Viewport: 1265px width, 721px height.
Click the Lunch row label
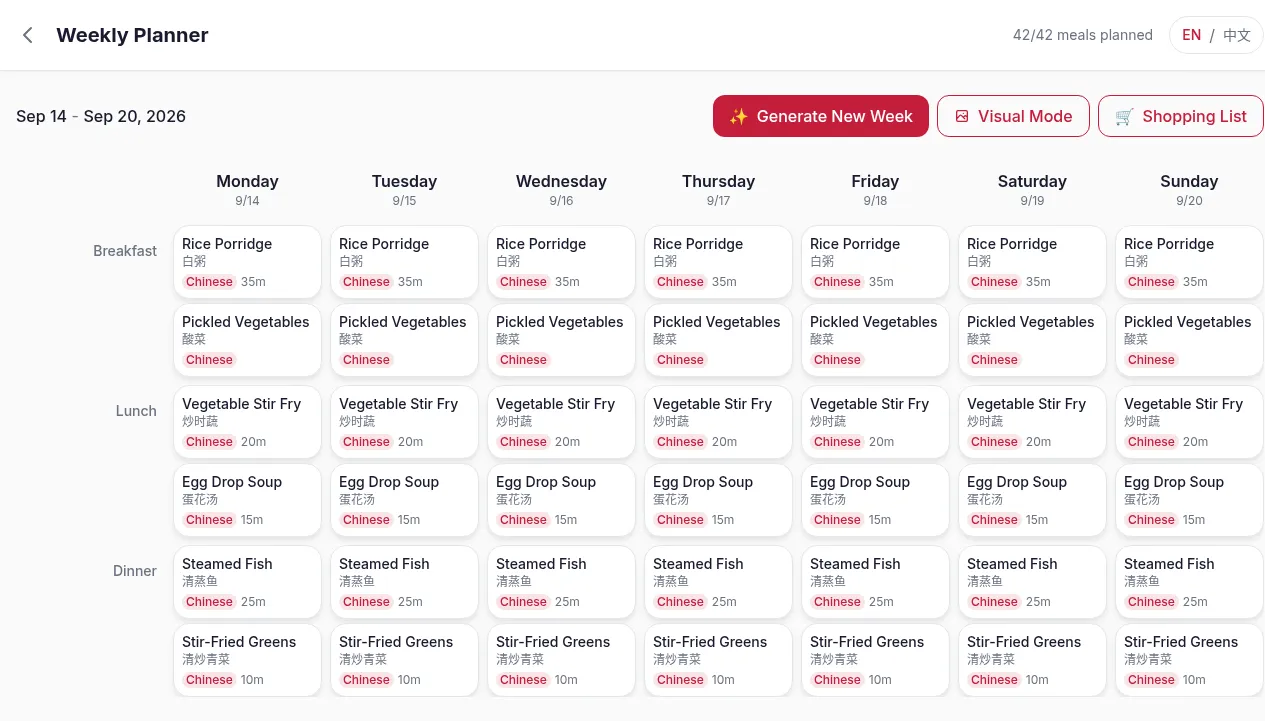[136, 411]
